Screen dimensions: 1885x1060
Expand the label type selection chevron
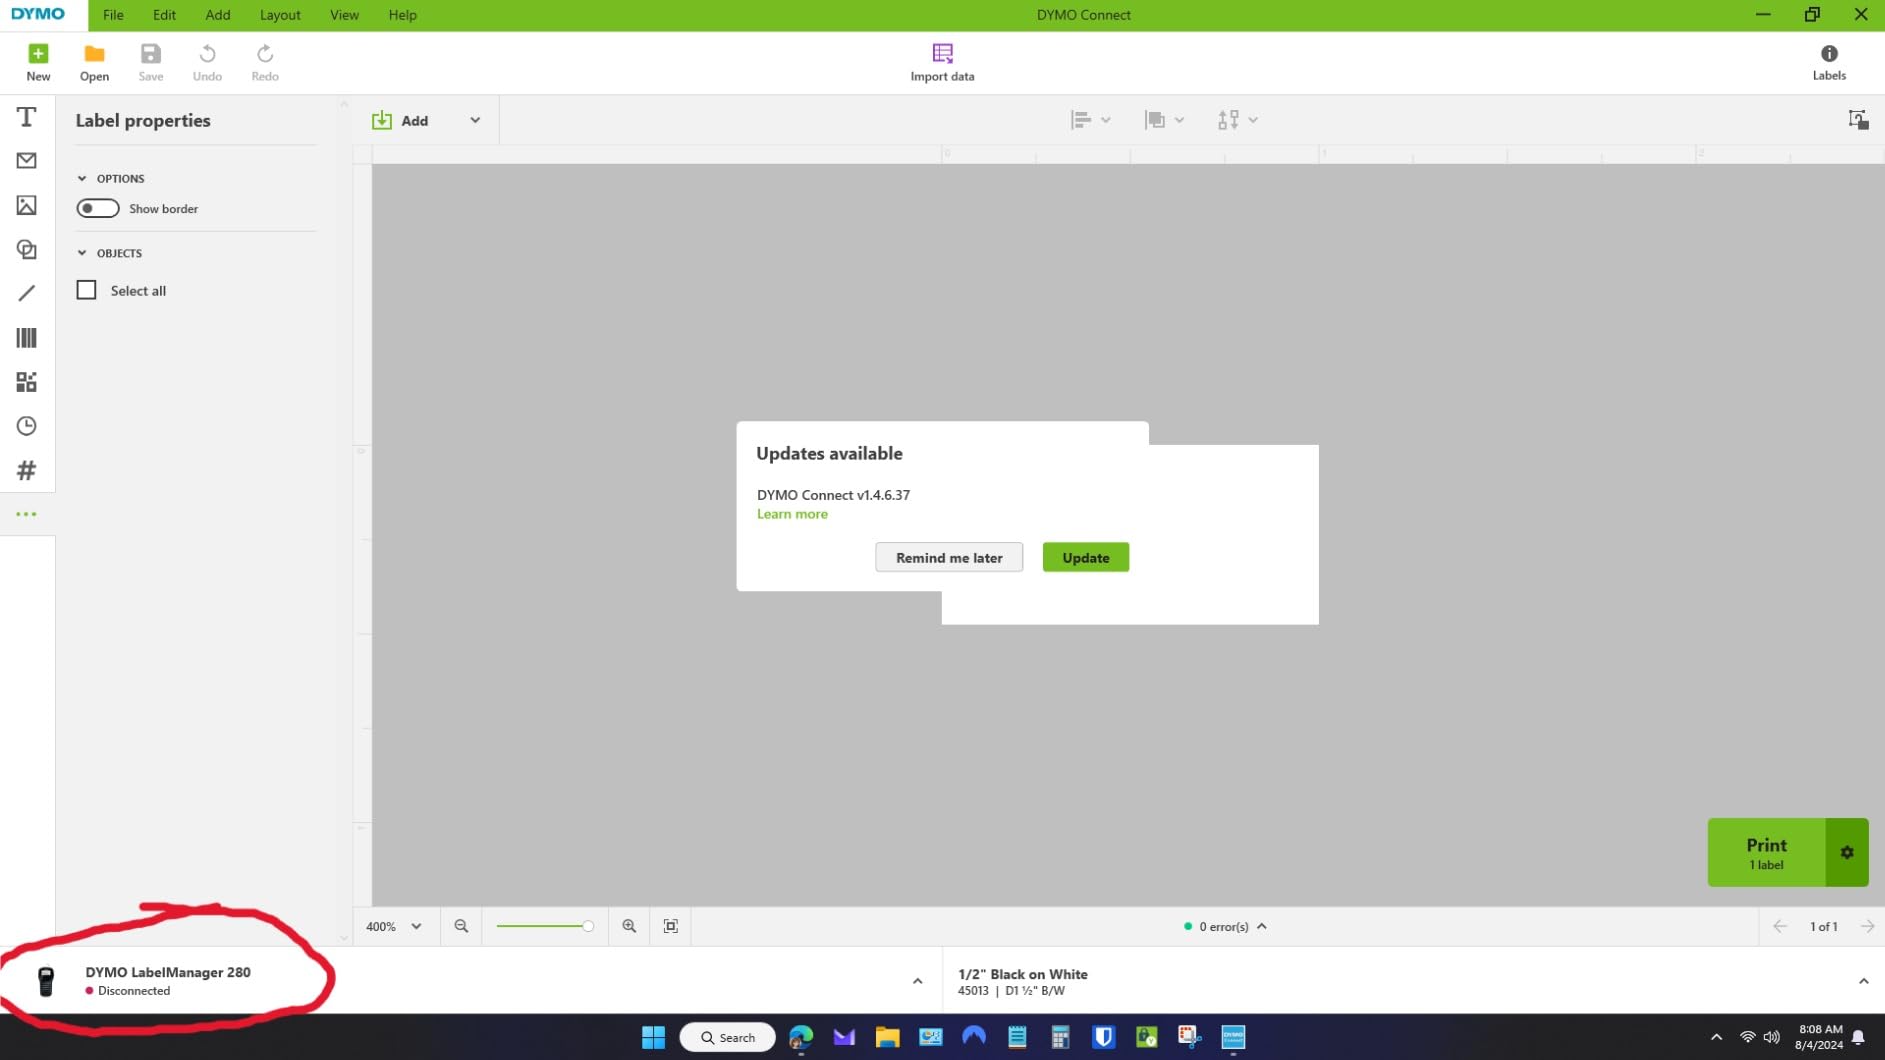click(1863, 981)
